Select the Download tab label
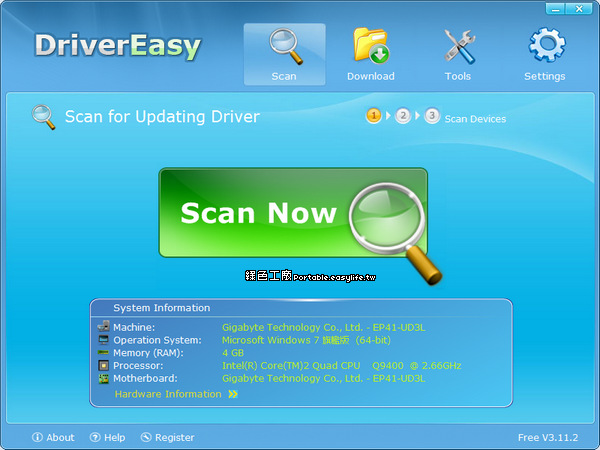600x450 pixels. (x=371, y=76)
